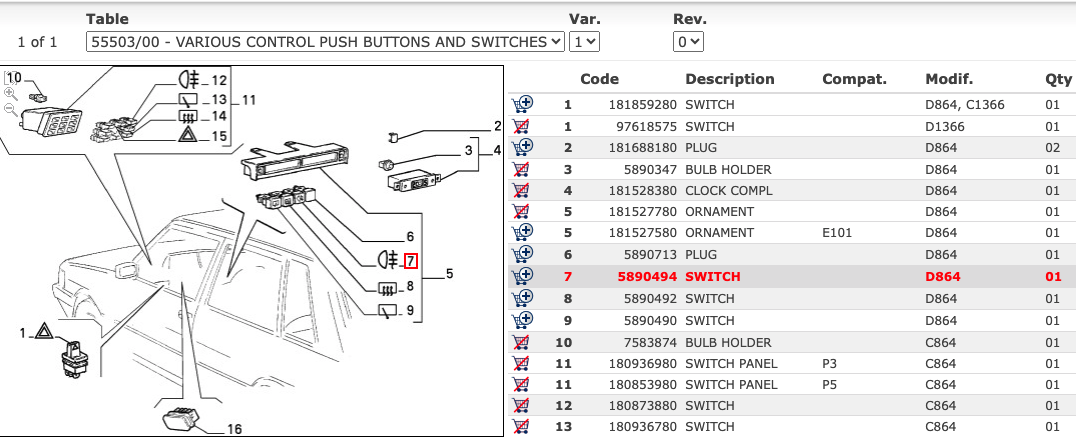The width and height of the screenshot is (1076, 437).
Task: Click the zoom in magnifier on diagram
Action: [x=10, y=91]
